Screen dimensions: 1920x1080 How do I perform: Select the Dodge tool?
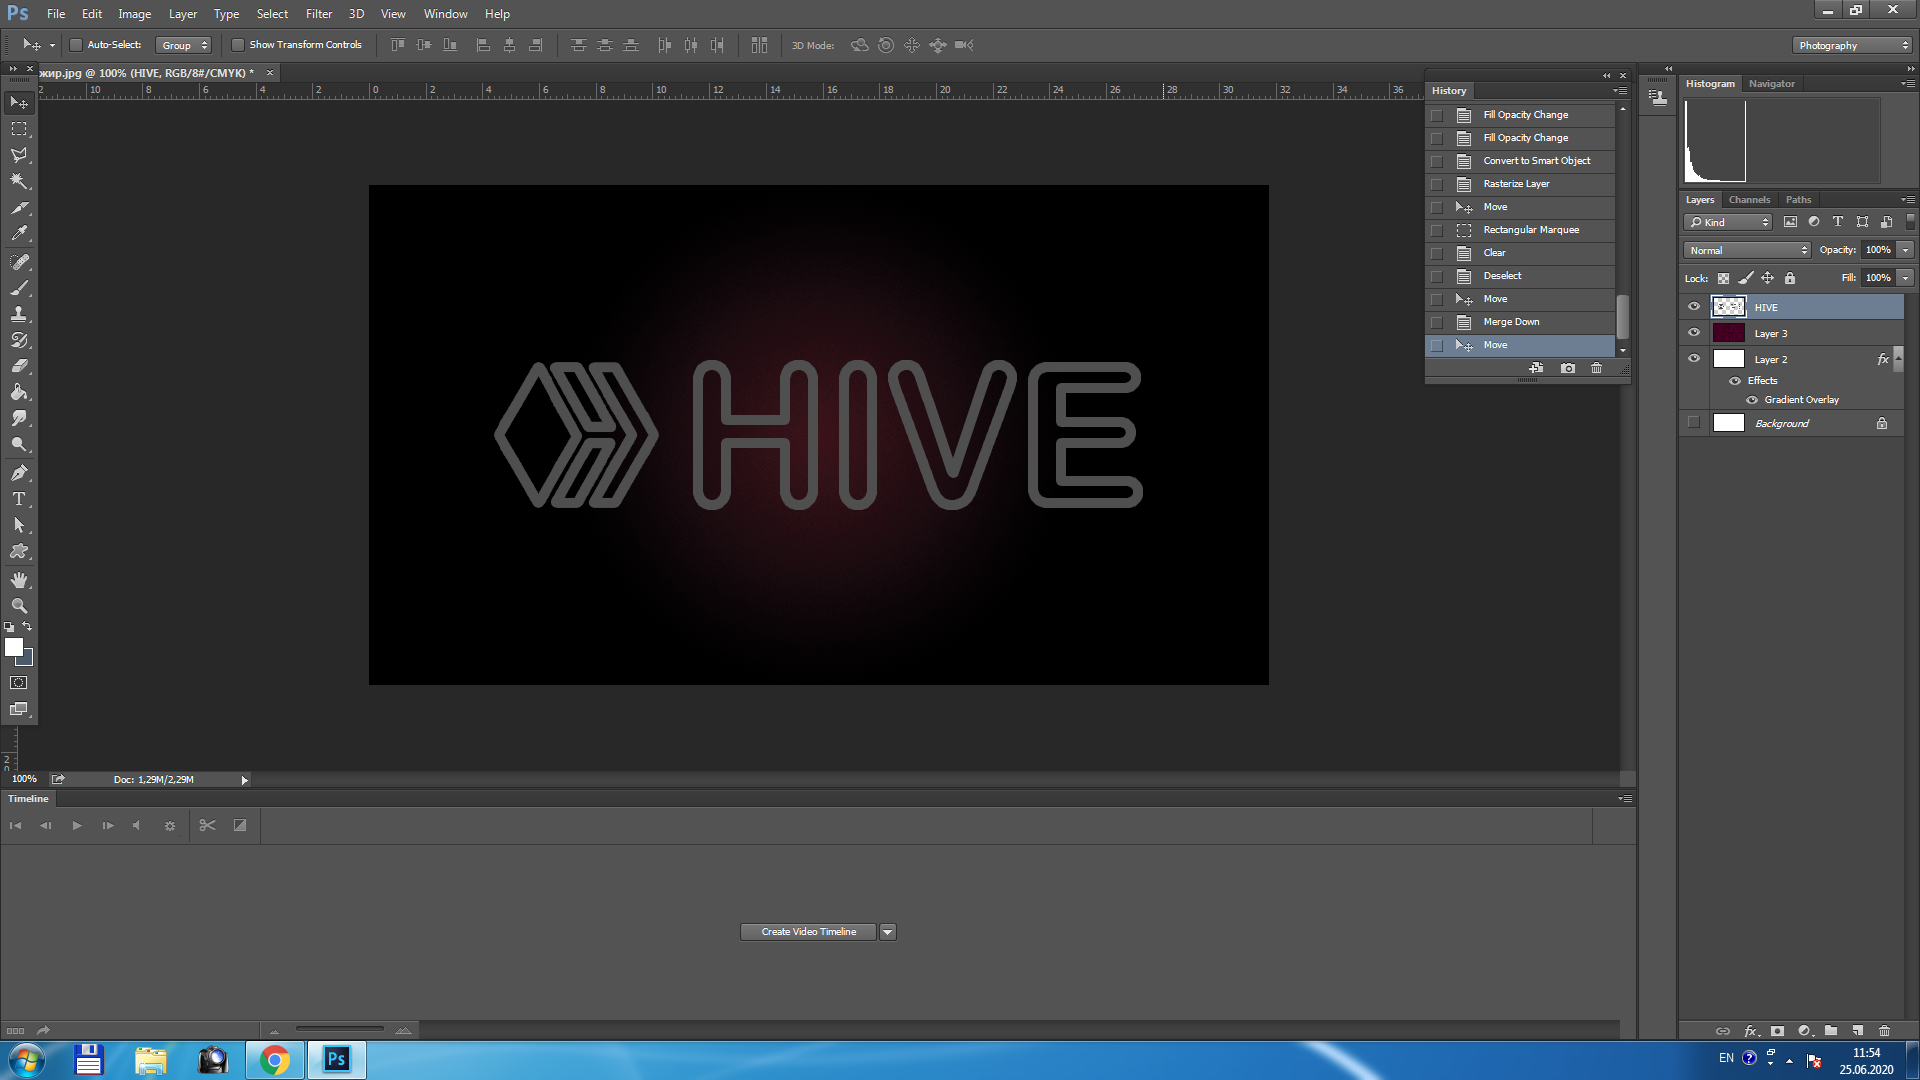coord(19,444)
